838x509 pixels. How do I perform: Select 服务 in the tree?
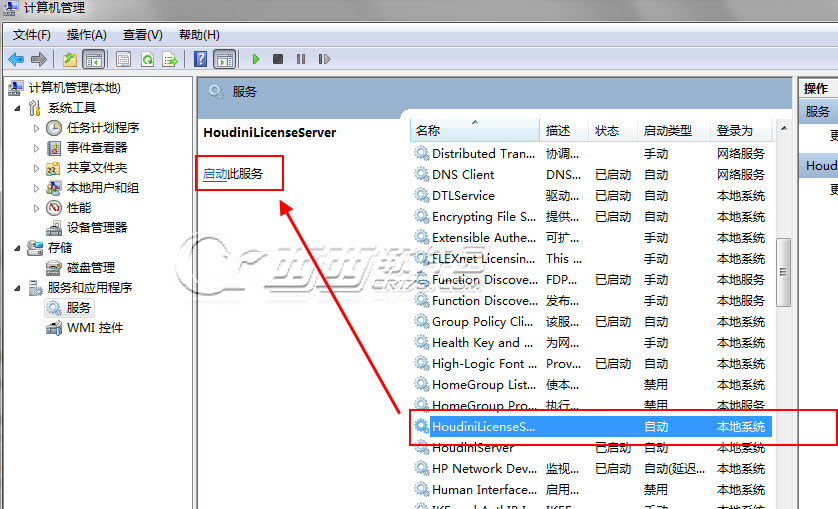78,308
